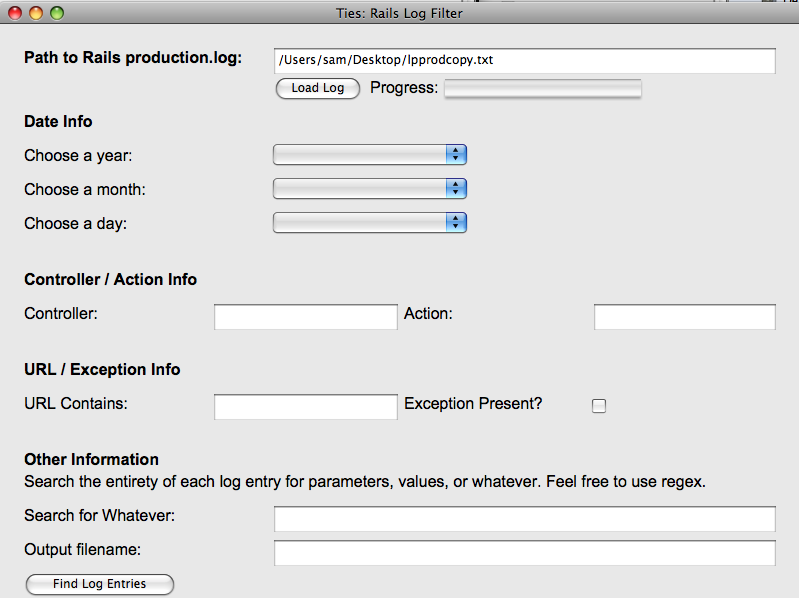Click the Load Log button
799x598 pixels.
tap(317, 88)
